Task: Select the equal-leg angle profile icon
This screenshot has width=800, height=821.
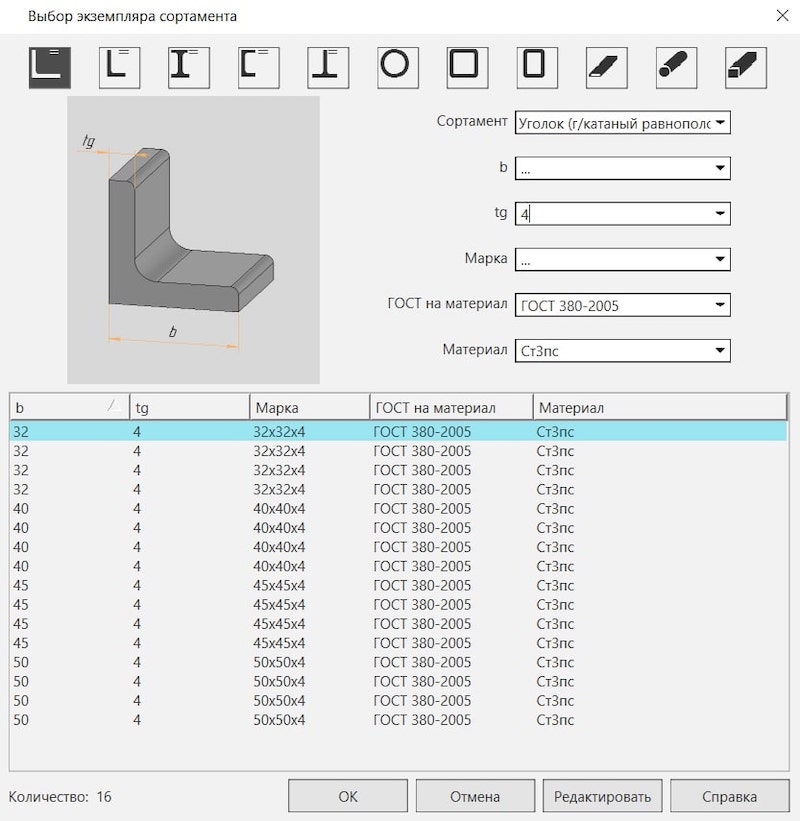Action: coord(50,68)
